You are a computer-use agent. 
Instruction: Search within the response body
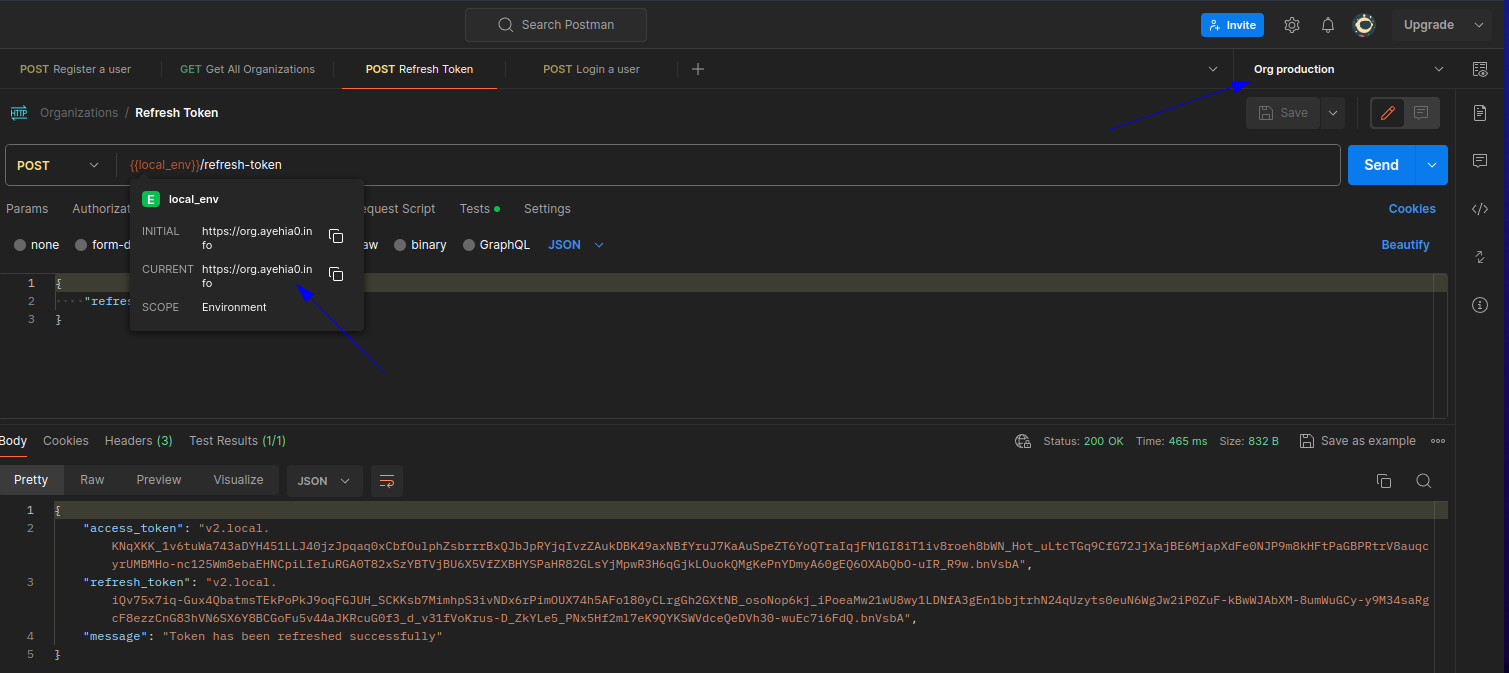(1423, 481)
